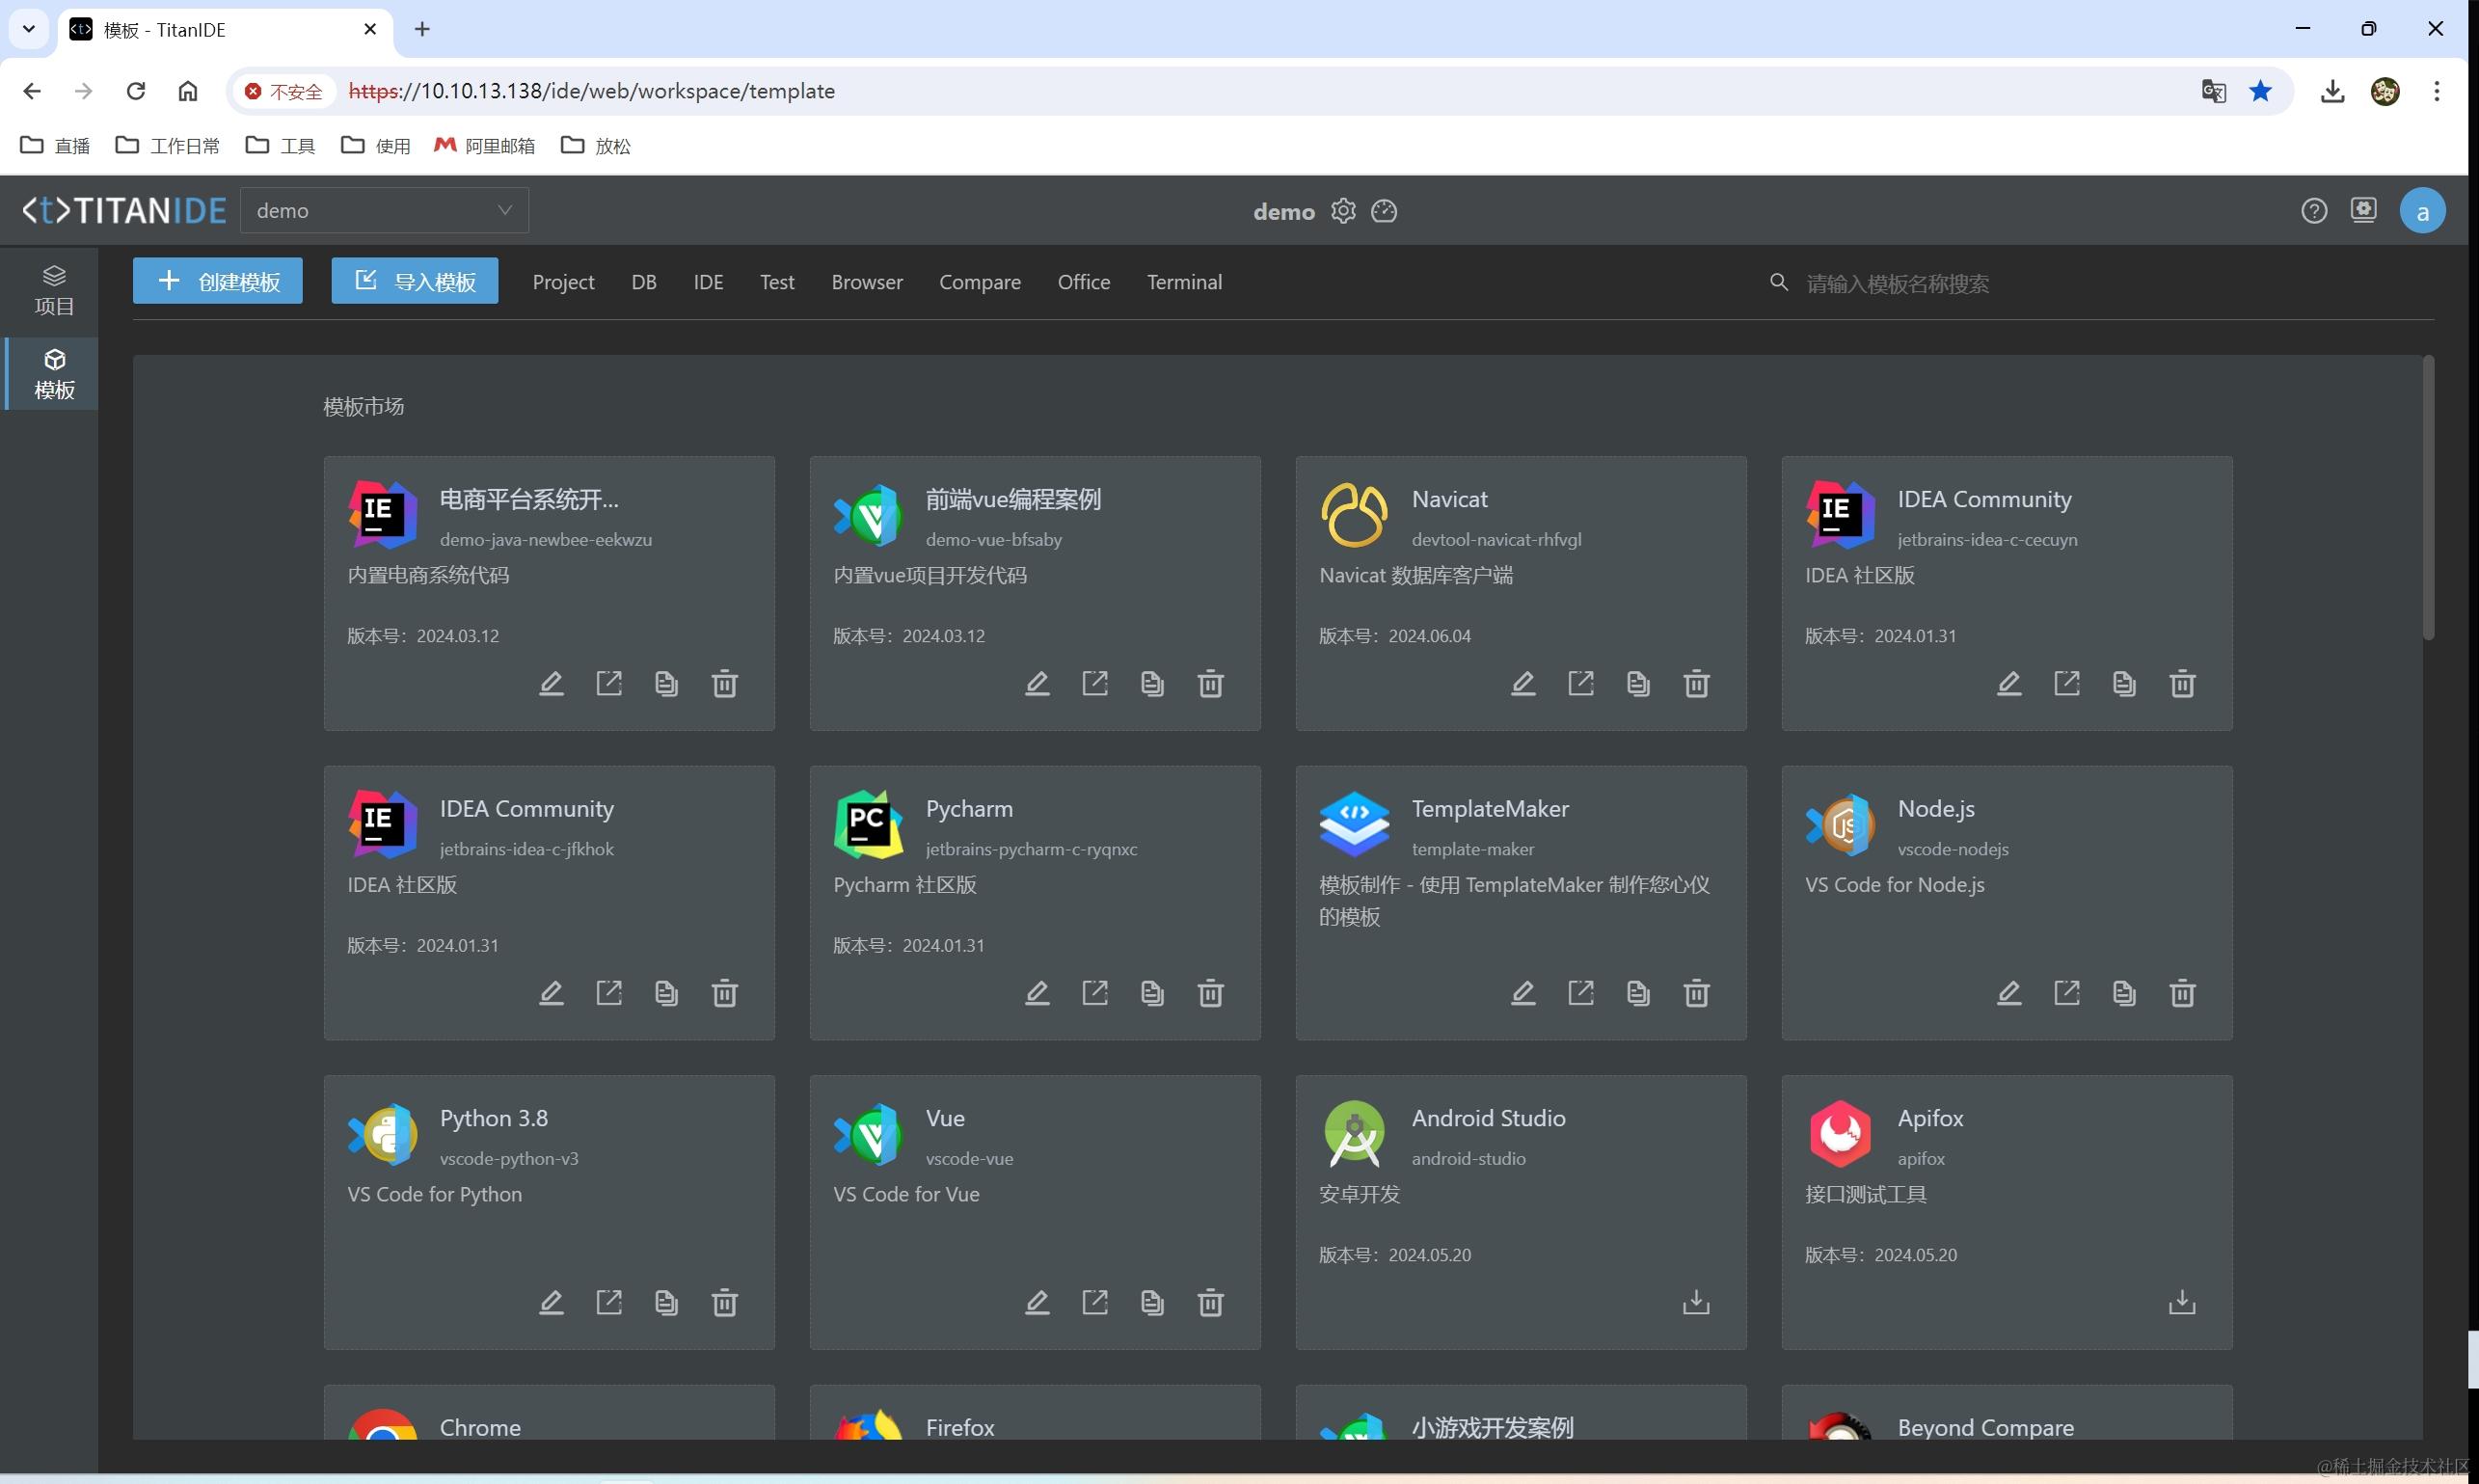The height and width of the screenshot is (1484, 2479).
Task: Export the Pycharm template
Action: 1095,993
